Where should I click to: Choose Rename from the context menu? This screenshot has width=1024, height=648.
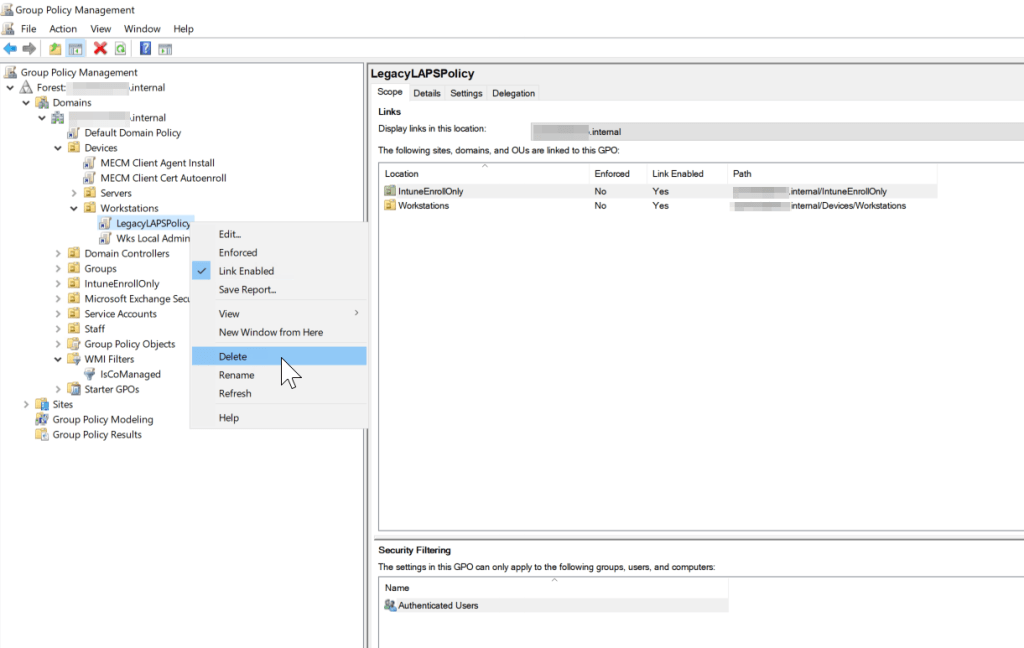pos(235,374)
